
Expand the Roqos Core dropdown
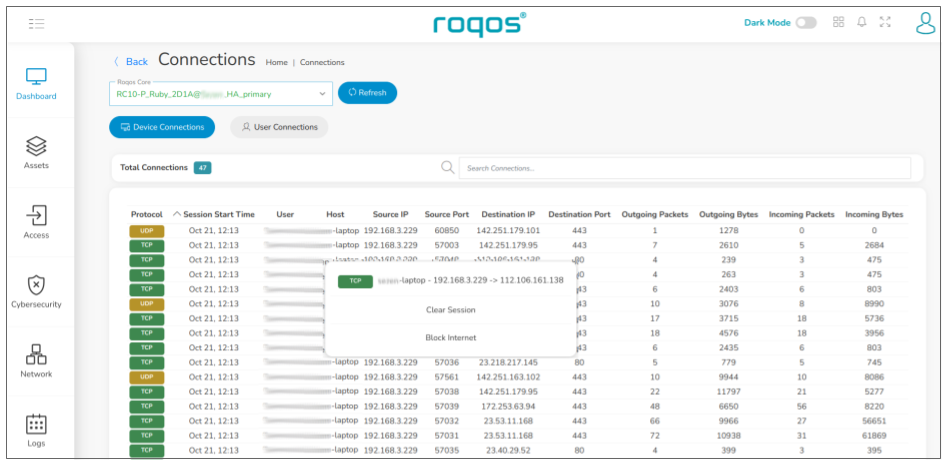(x=322, y=94)
